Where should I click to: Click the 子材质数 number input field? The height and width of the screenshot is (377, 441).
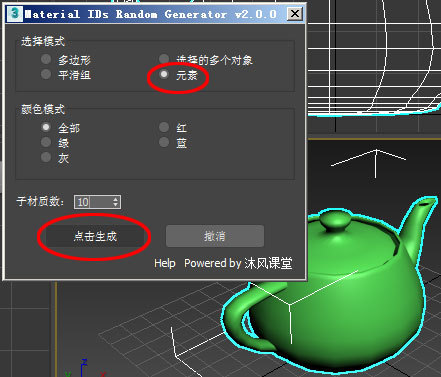[x=93, y=202]
